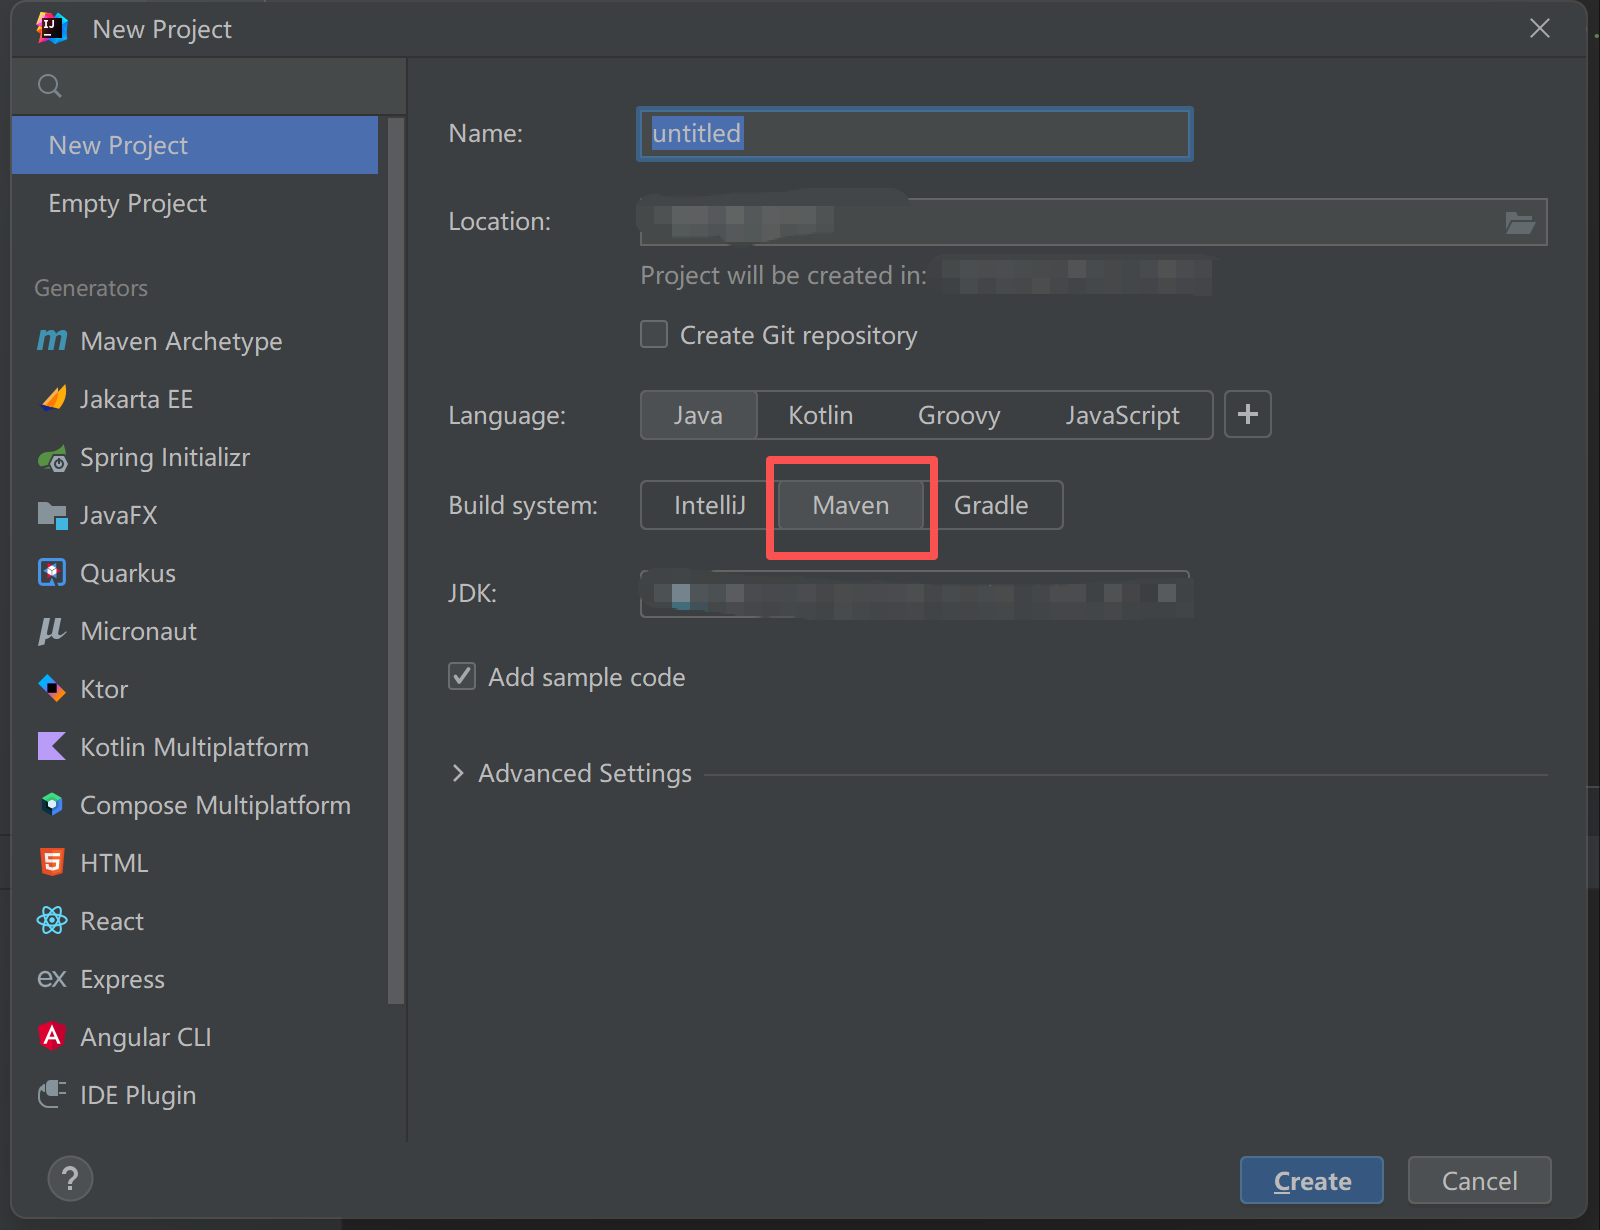1600x1230 pixels.
Task: Close the New Project dialog
Action: click(x=1540, y=28)
